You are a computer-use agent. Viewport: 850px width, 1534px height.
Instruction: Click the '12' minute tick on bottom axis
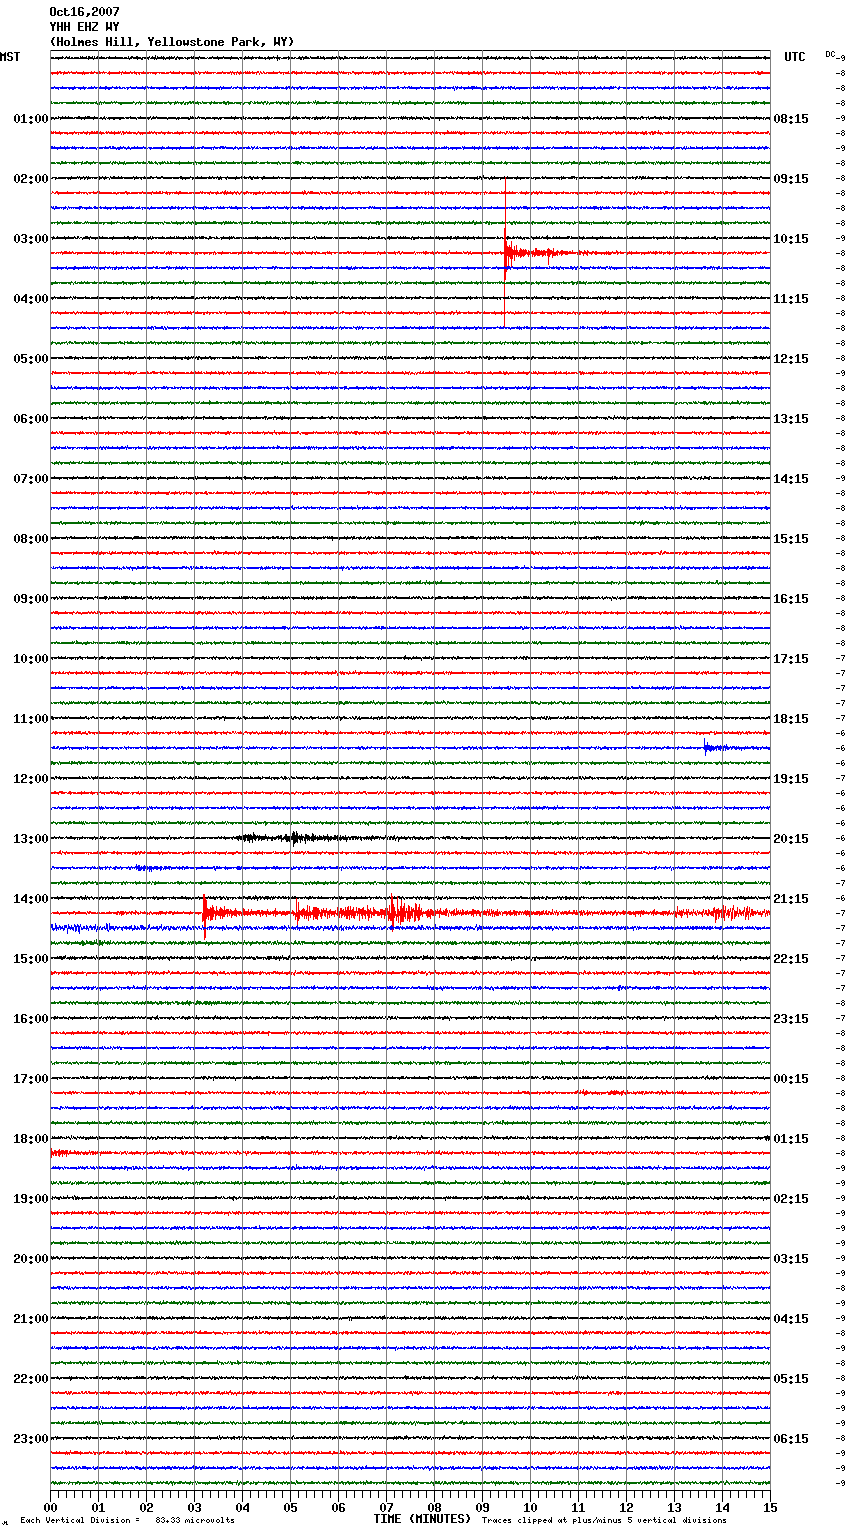[x=627, y=1507]
